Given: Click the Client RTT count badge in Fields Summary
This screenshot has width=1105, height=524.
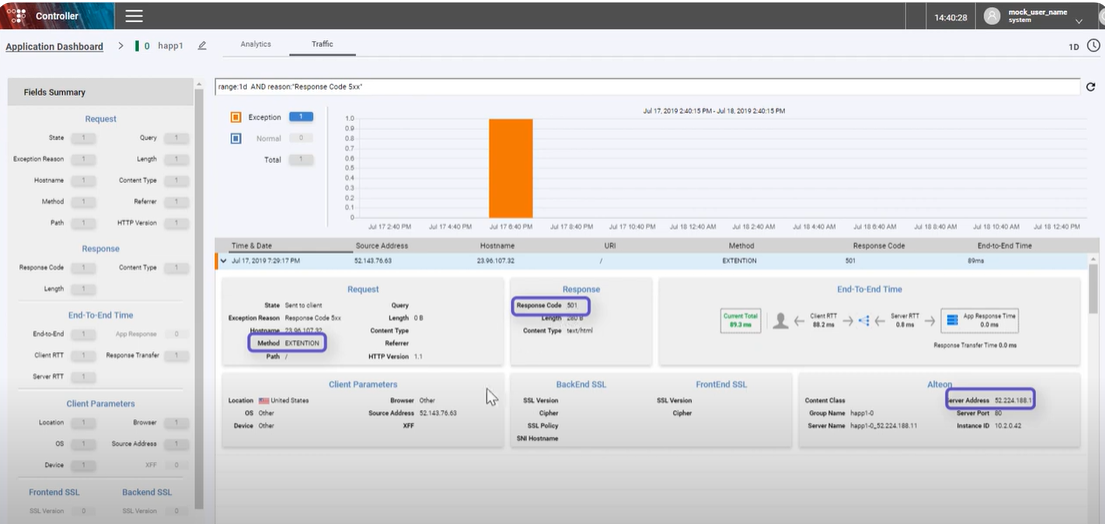Looking at the screenshot, I should 83,355.
